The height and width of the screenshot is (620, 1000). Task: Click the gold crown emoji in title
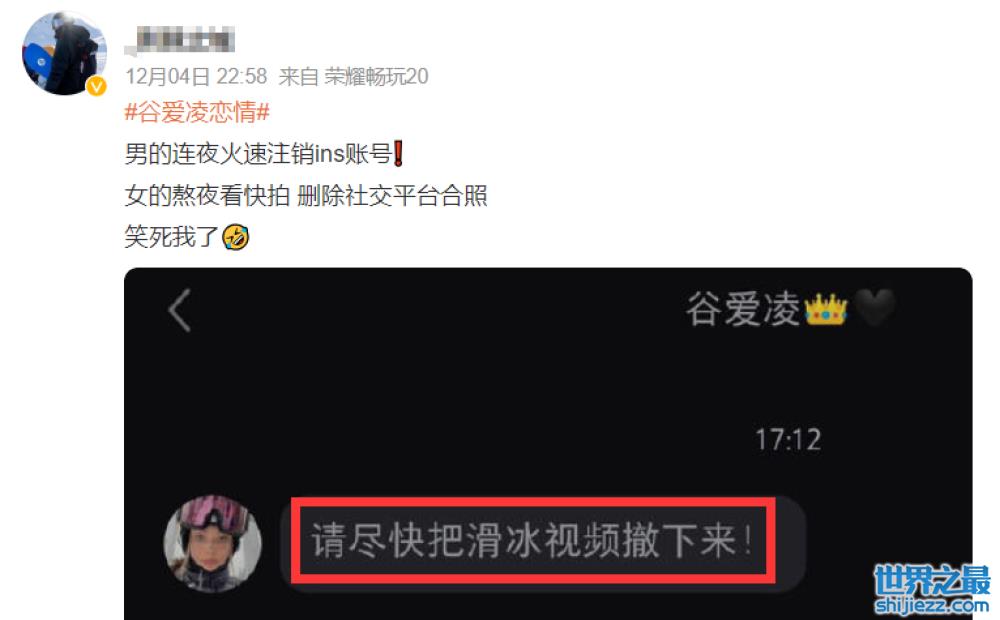pyautogui.click(x=826, y=309)
